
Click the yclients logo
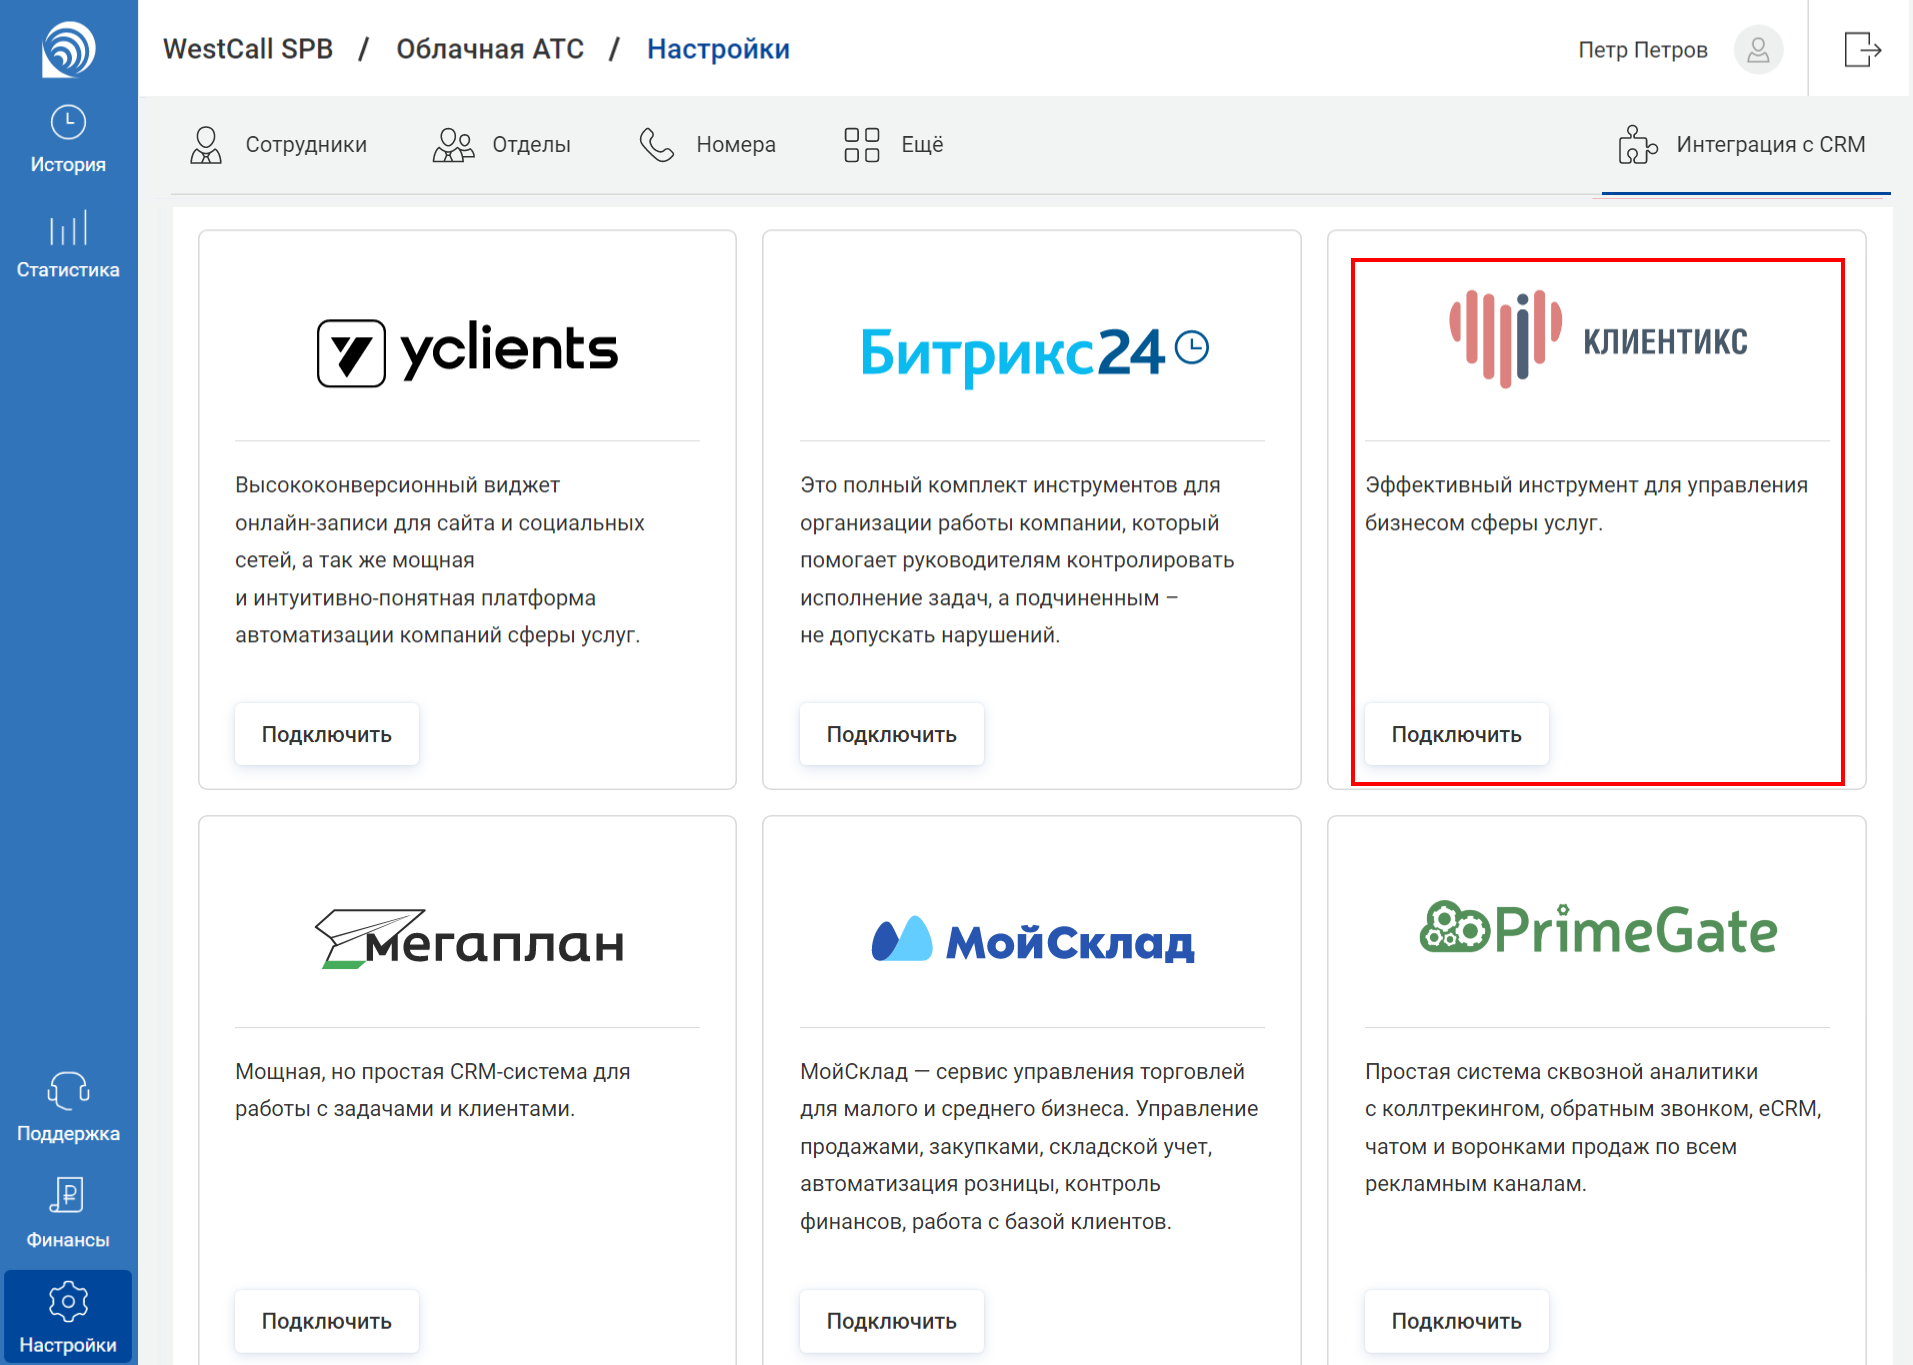coord(467,352)
